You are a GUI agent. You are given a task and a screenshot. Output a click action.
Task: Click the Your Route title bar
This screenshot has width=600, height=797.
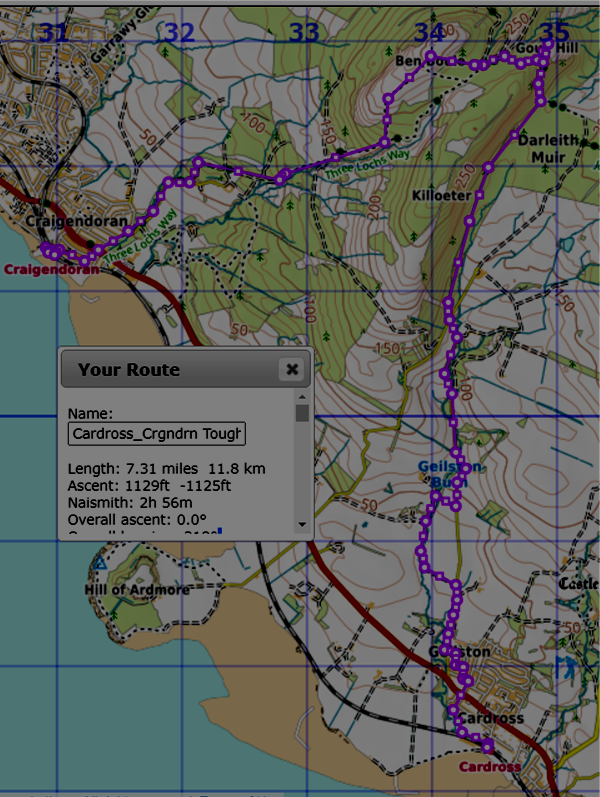[170, 369]
